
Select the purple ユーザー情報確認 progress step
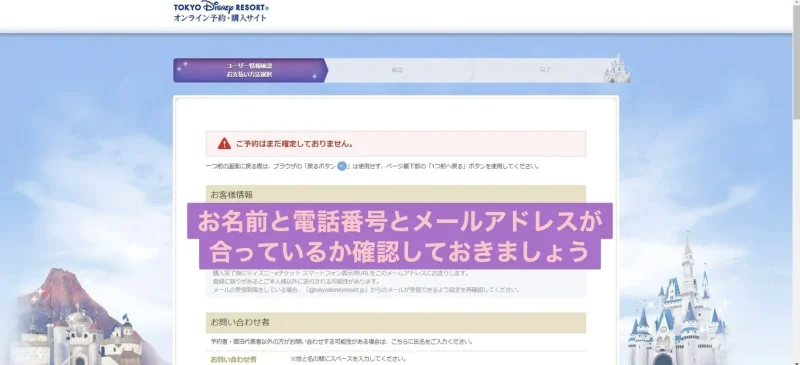click(249, 70)
